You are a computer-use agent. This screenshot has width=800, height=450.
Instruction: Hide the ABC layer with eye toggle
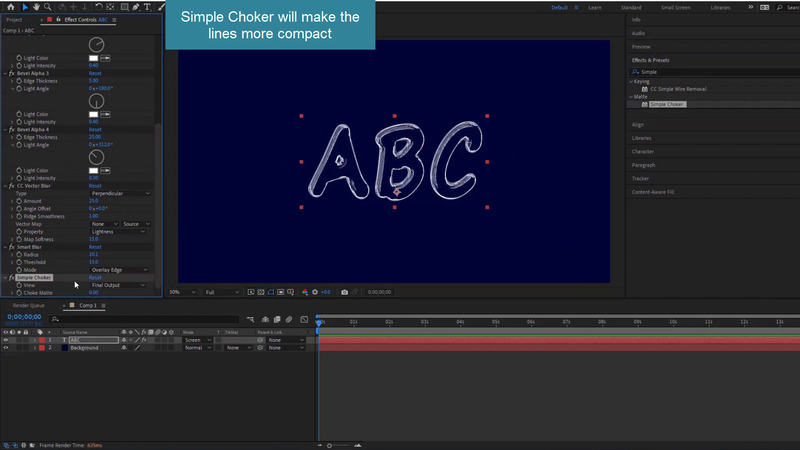6,340
